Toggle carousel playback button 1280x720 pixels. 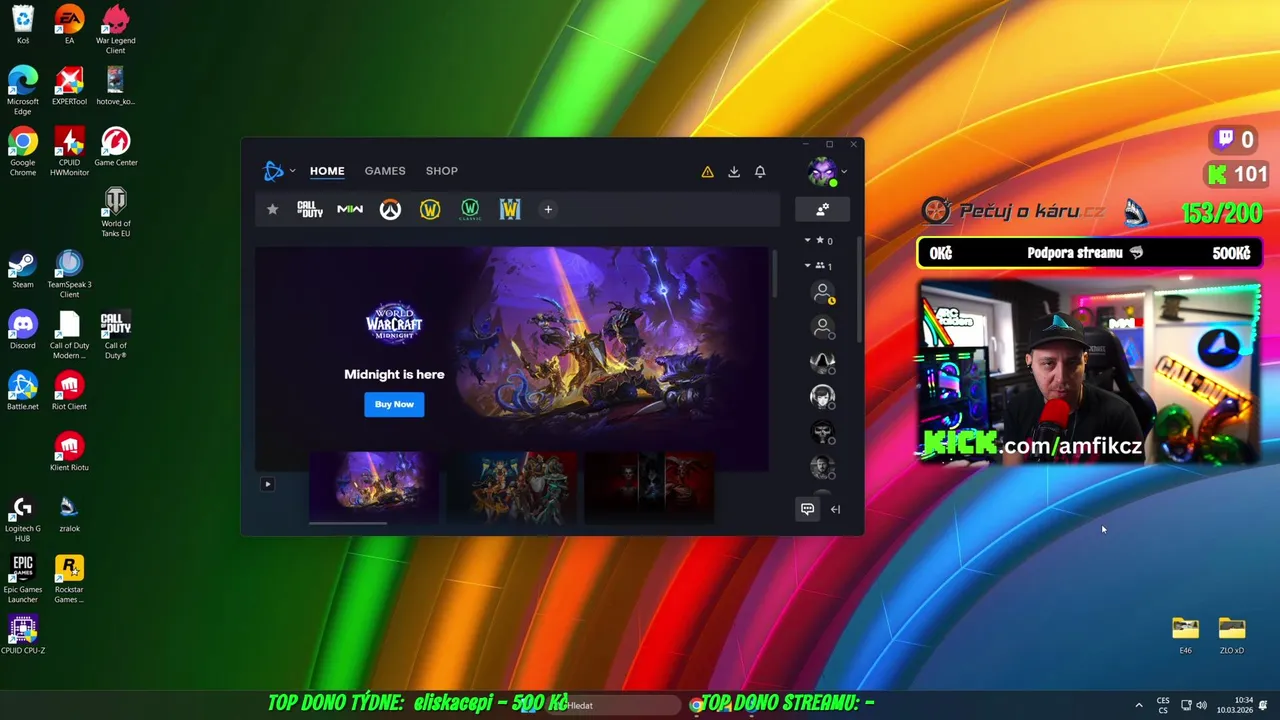click(x=267, y=484)
